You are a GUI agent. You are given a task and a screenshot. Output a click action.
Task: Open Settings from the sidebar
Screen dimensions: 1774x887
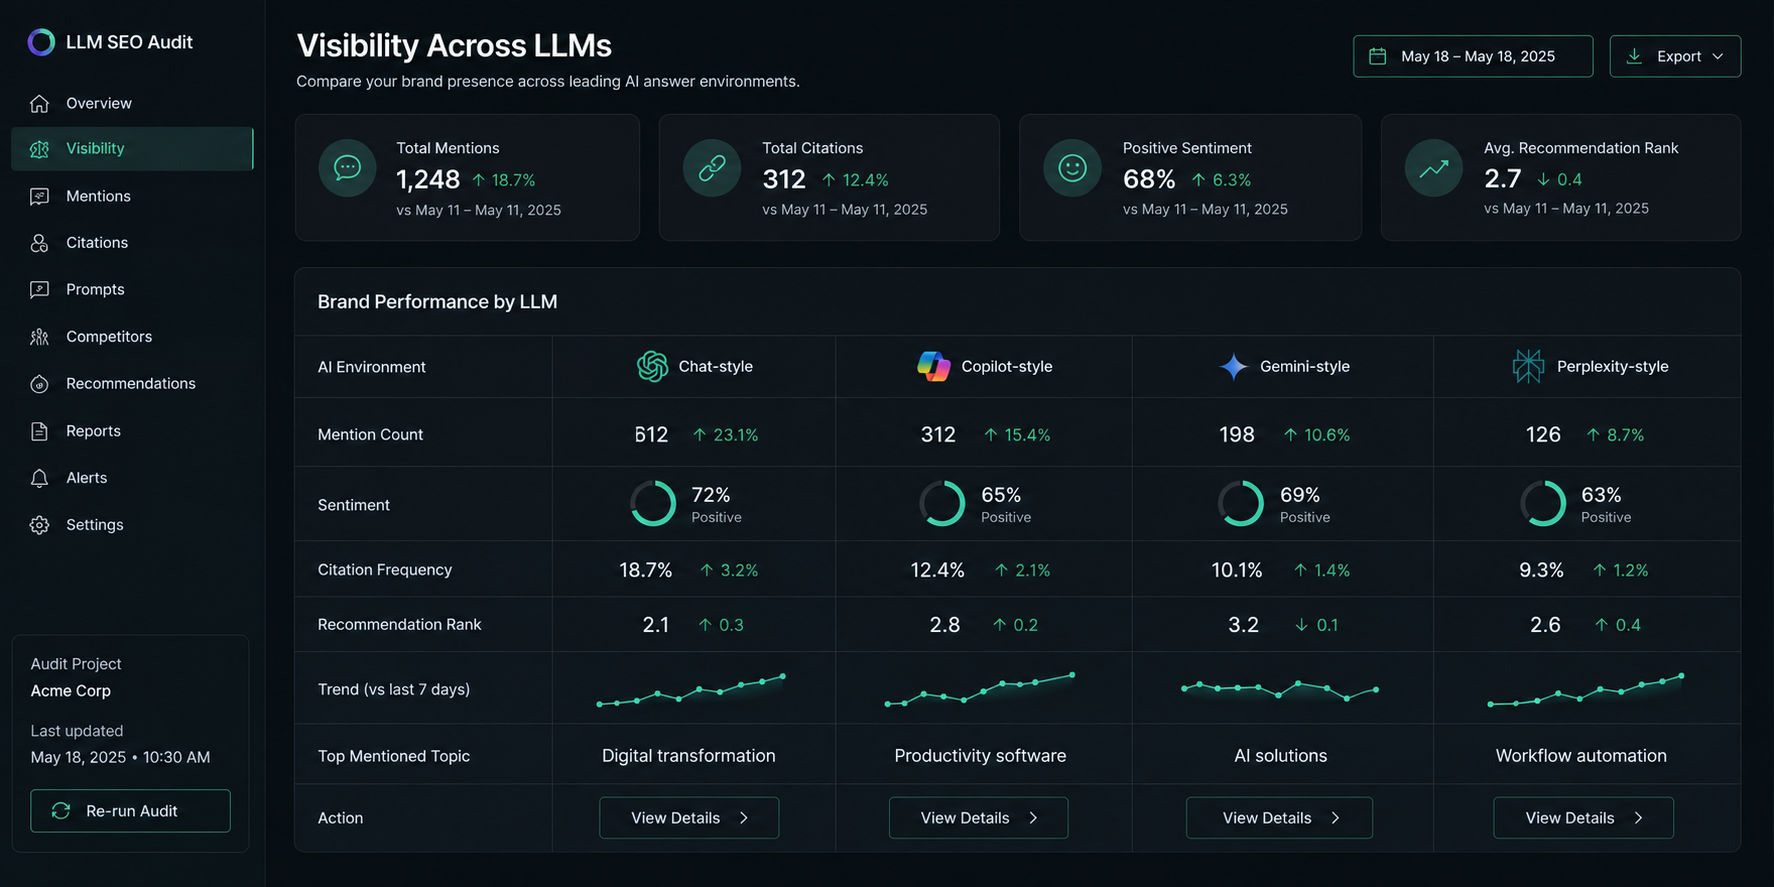click(132, 525)
